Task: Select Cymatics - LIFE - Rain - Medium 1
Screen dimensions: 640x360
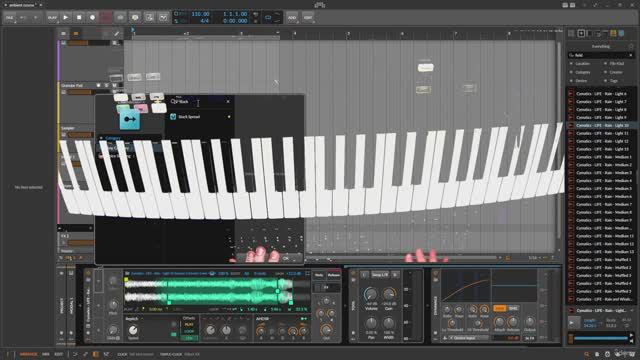Action: coord(601,157)
